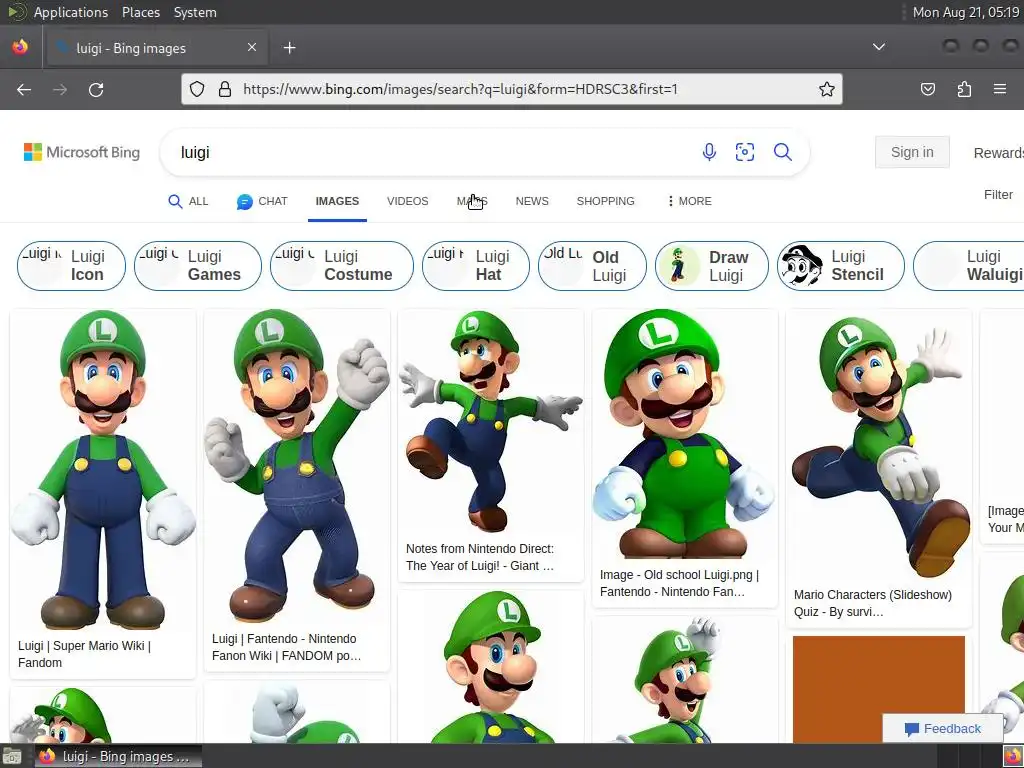Click the Firefox logo icon beside the tab
Viewport: 1024px width, 768px height.
pyautogui.click(x=20, y=47)
